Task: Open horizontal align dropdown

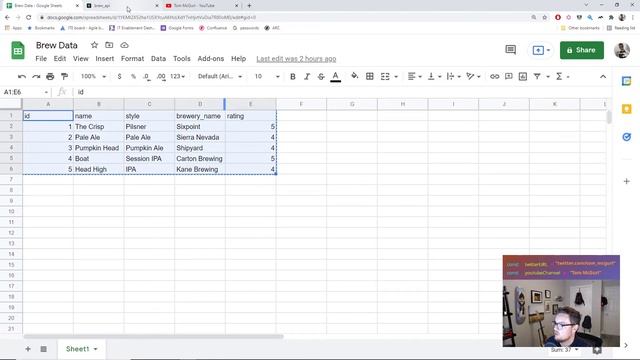Action: pyautogui.click(x=414, y=76)
